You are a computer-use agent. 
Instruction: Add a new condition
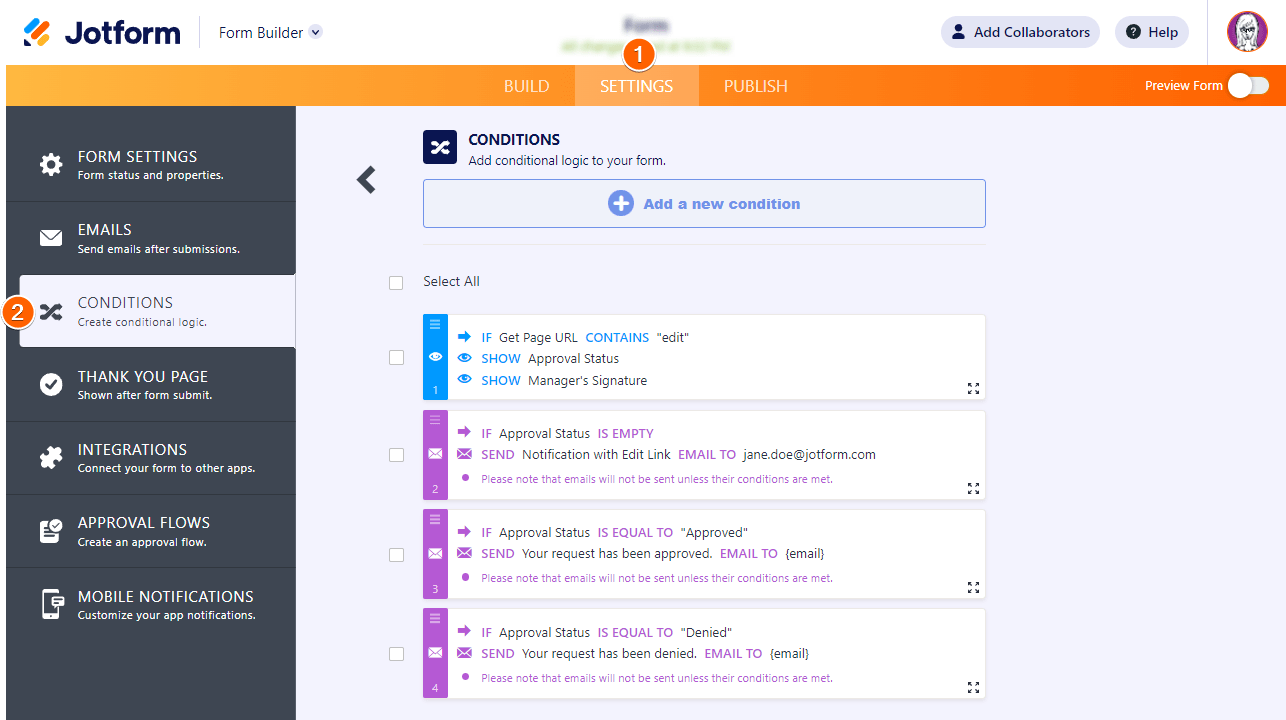pos(704,204)
